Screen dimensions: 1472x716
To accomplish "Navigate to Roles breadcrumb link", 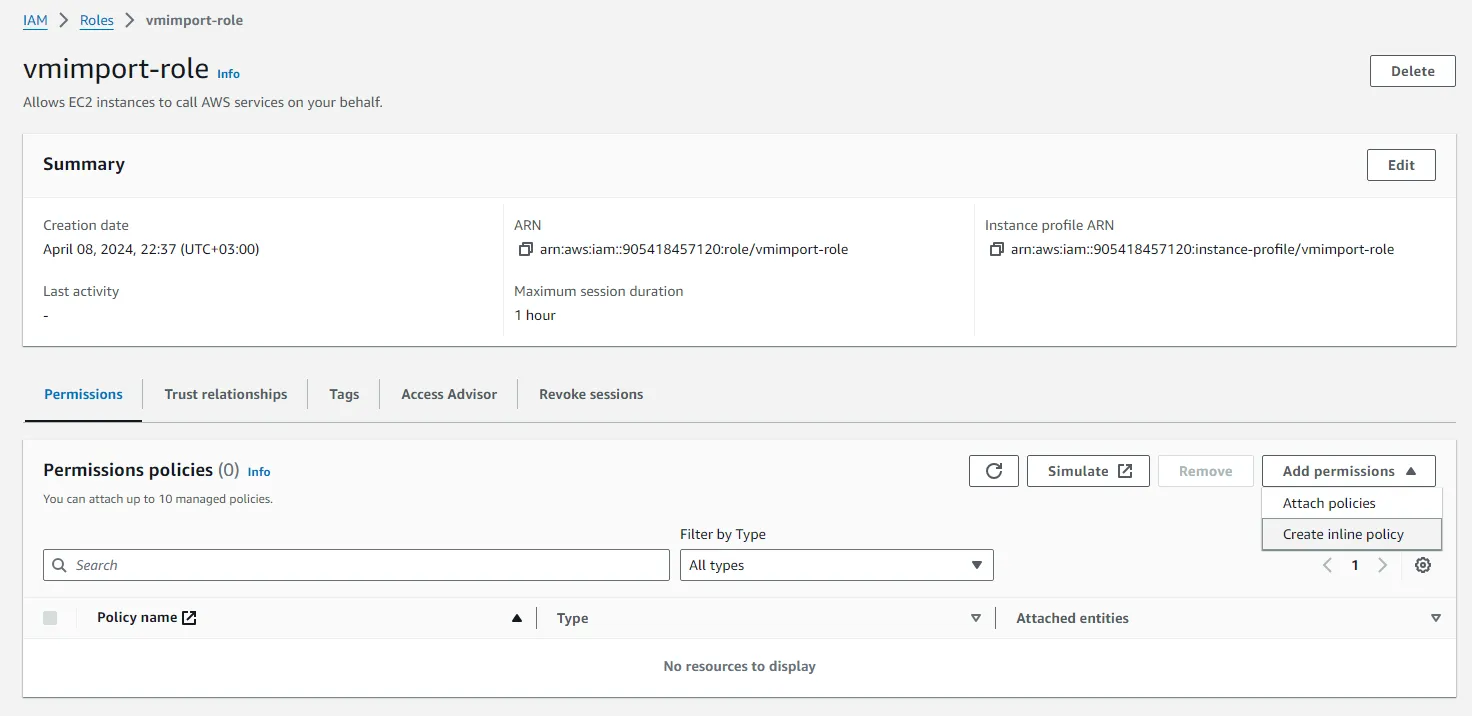I will [97, 20].
